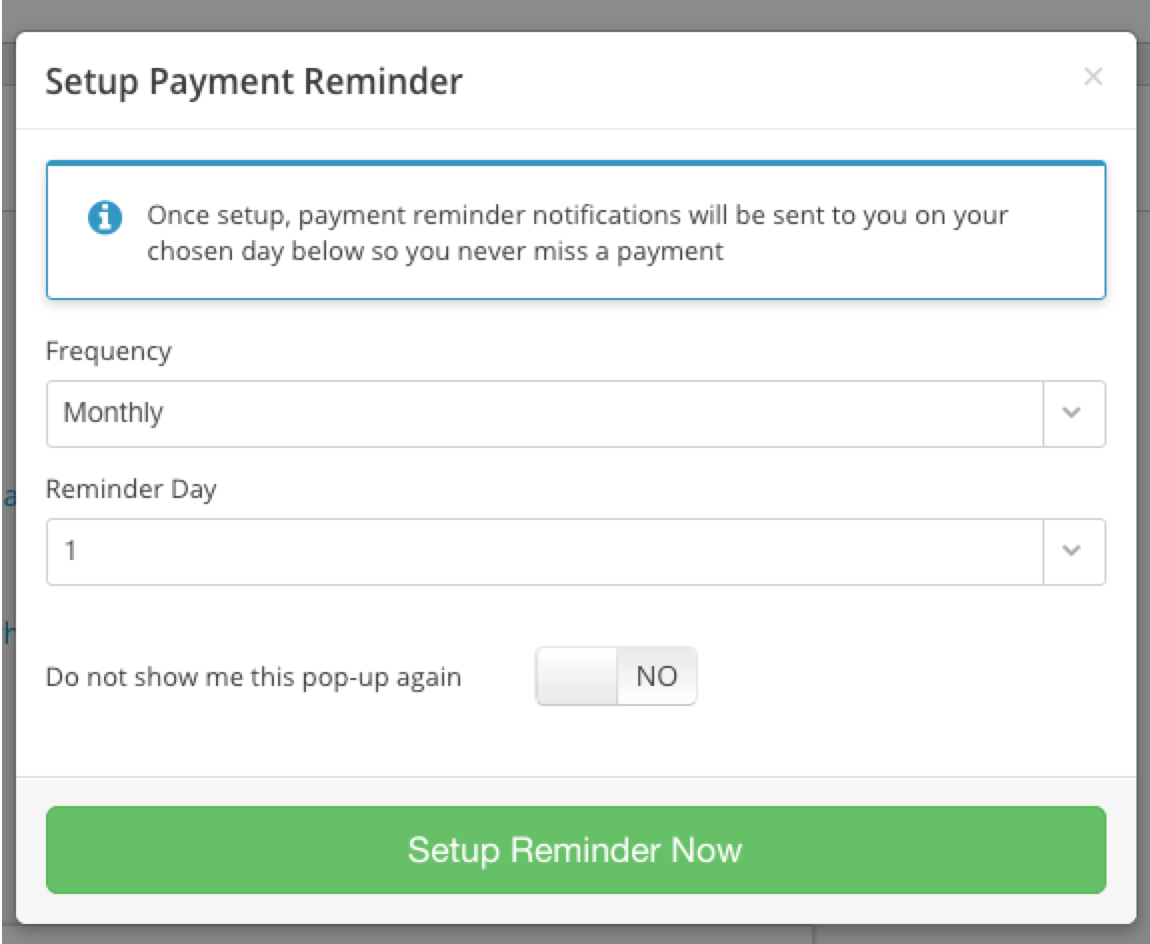Screen dimensions: 1150x944
Task: Click the NO label on the switch
Action: (x=656, y=677)
